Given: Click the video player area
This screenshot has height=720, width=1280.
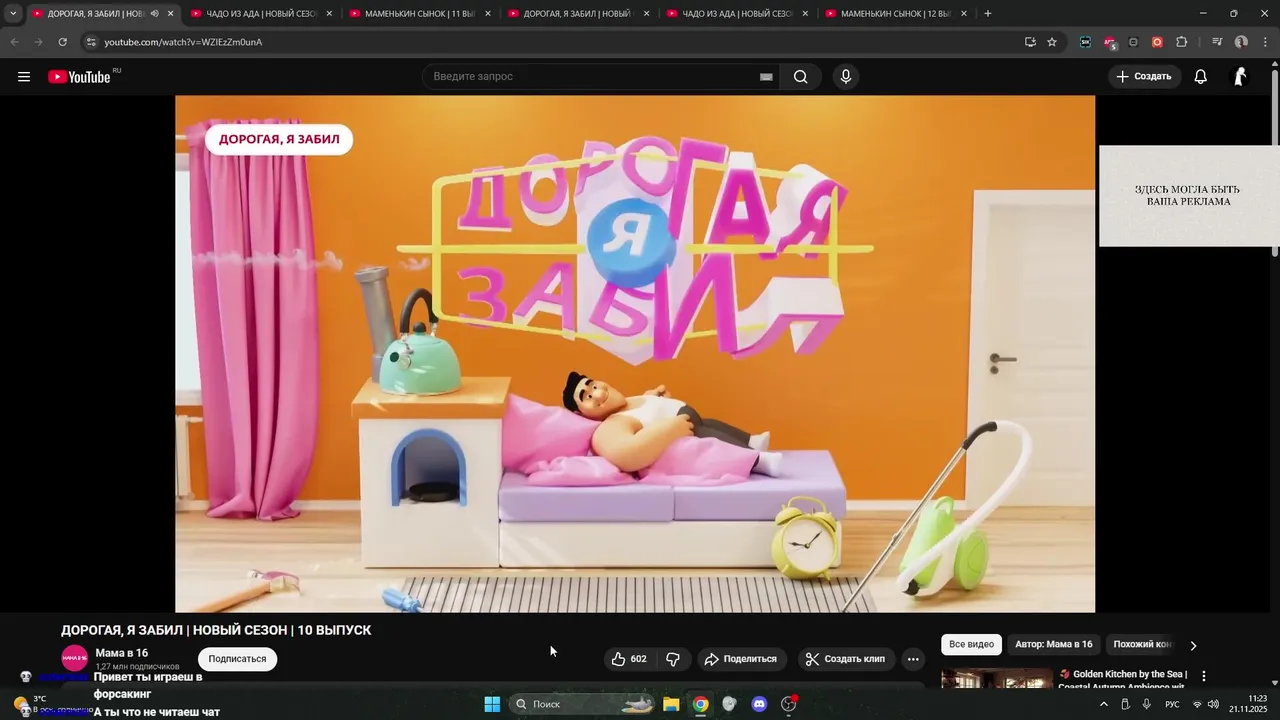Looking at the screenshot, I should coord(635,354).
